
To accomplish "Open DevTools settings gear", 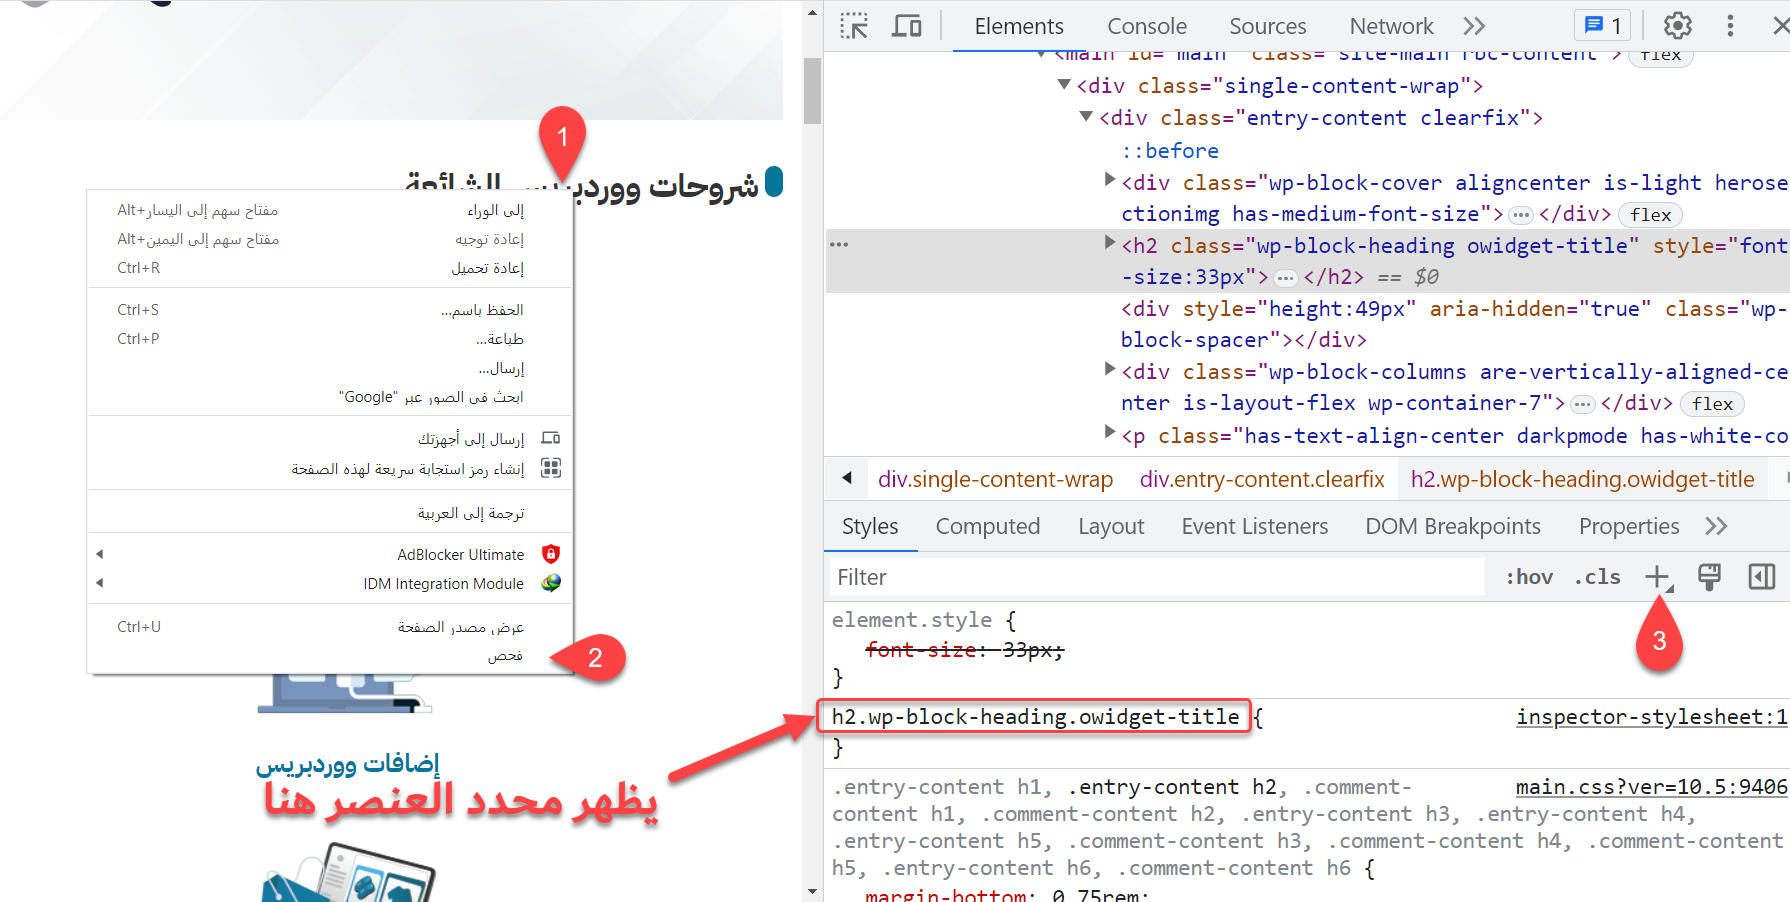I will coord(1678,26).
